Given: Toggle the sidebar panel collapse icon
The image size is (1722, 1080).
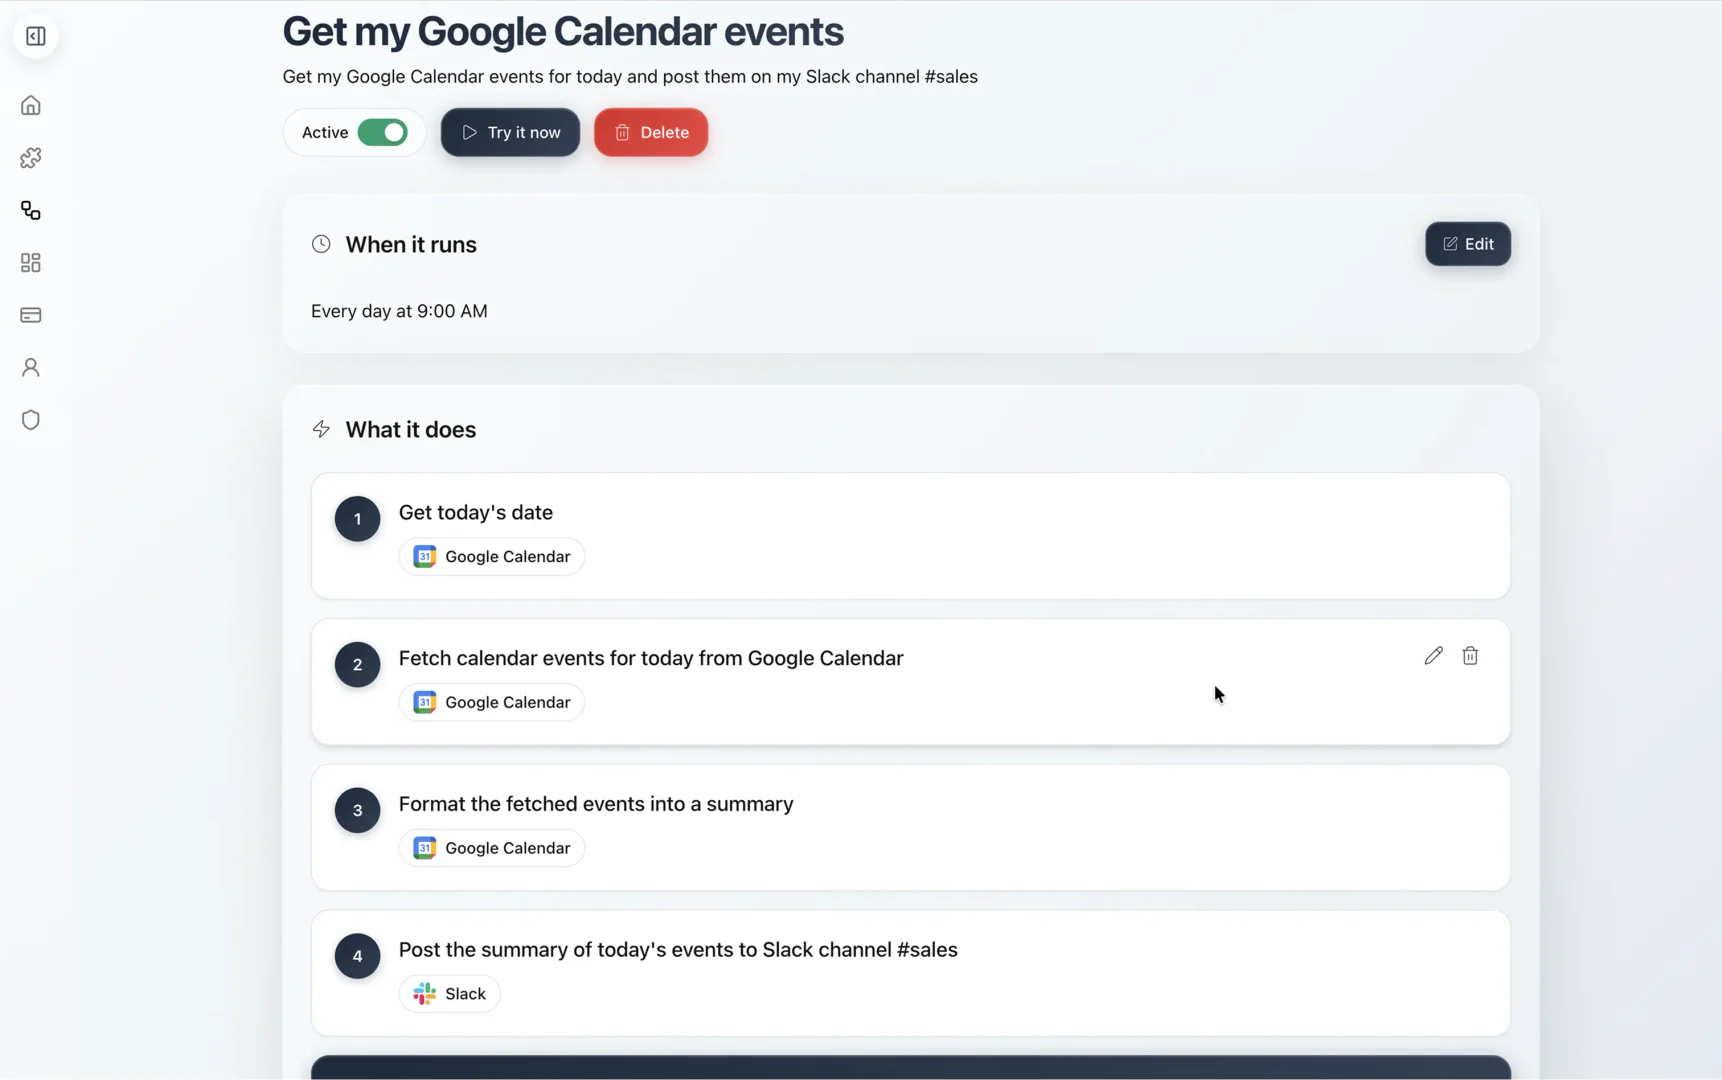Looking at the screenshot, I should coord(36,37).
